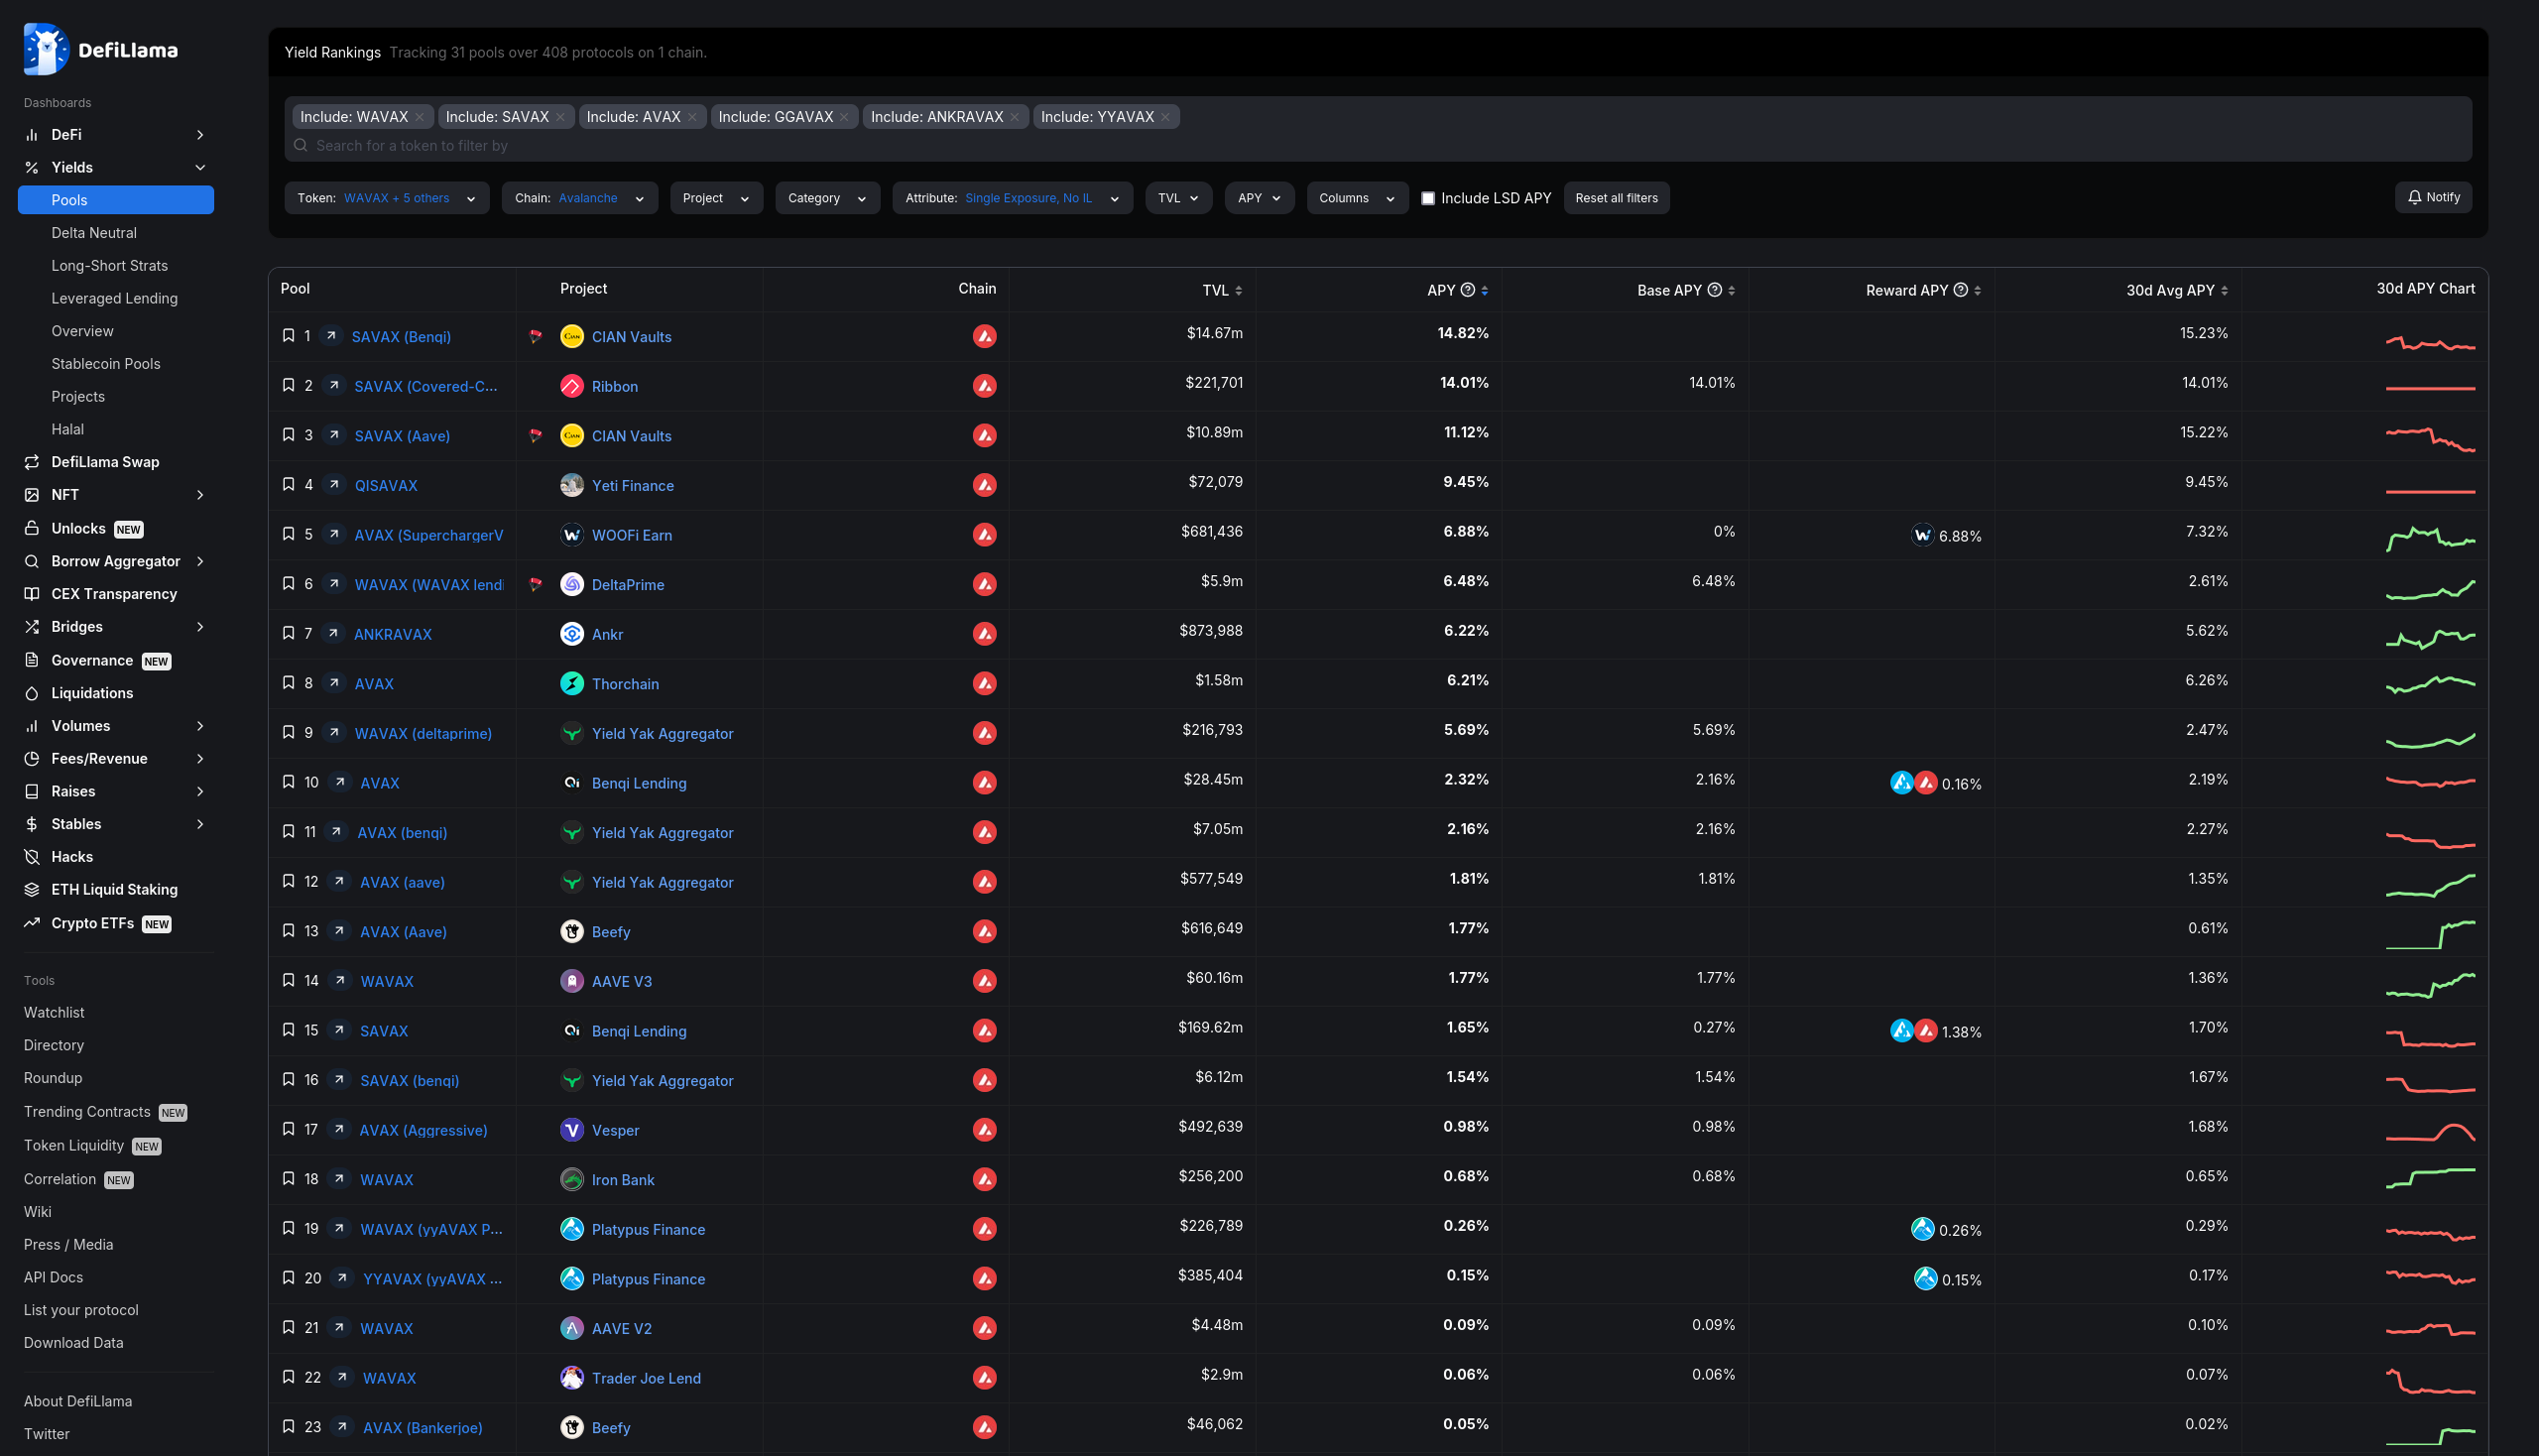The height and width of the screenshot is (1456, 2539).
Task: Bookmark the YYAVAX pool row 20
Action: (x=288, y=1278)
